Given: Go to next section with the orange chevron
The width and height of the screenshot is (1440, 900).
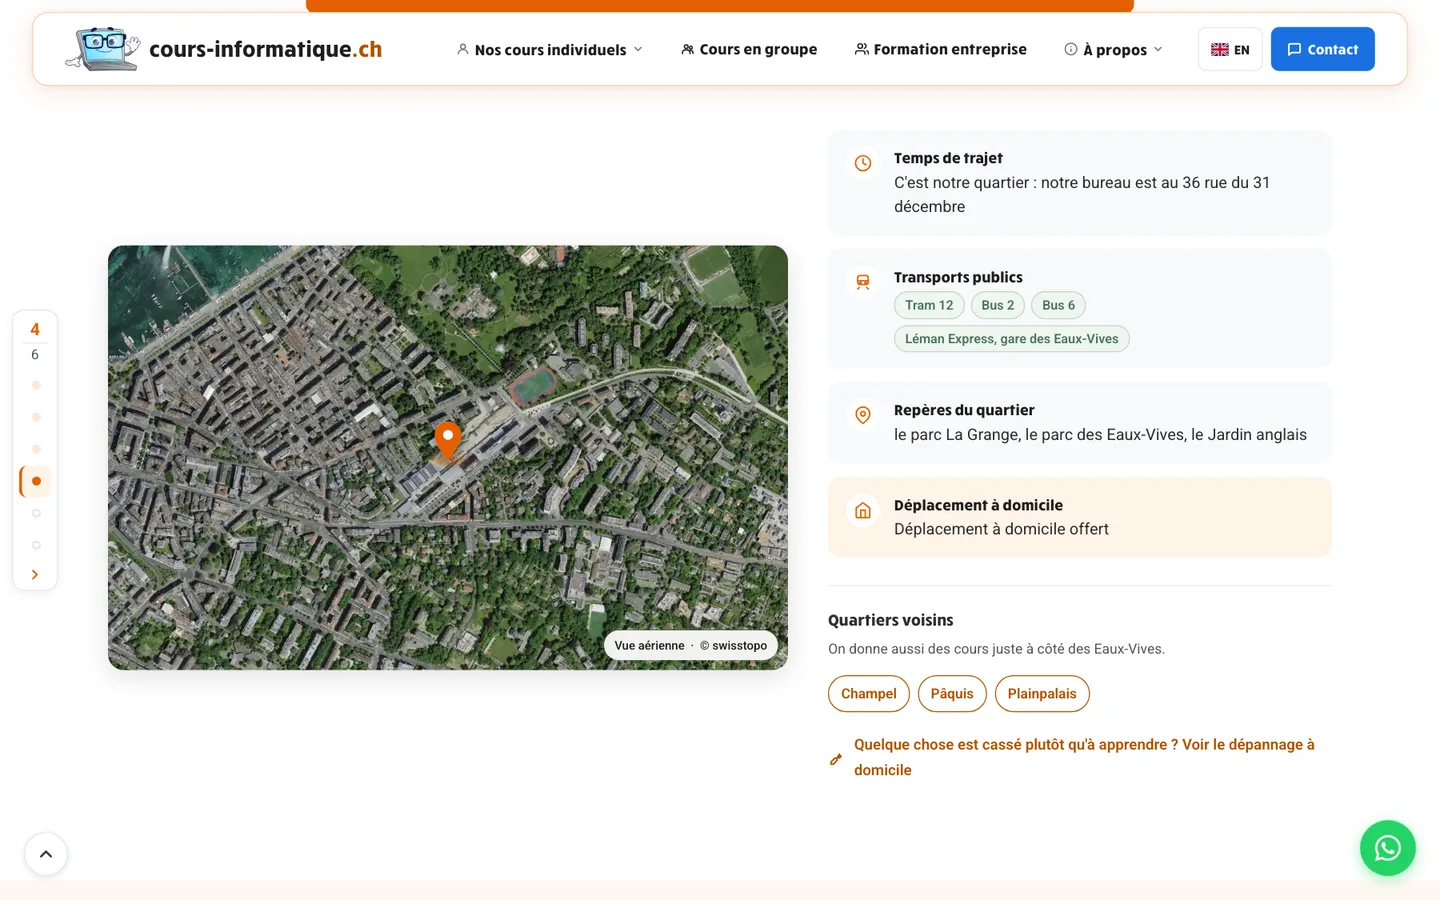Looking at the screenshot, I should pos(35,575).
